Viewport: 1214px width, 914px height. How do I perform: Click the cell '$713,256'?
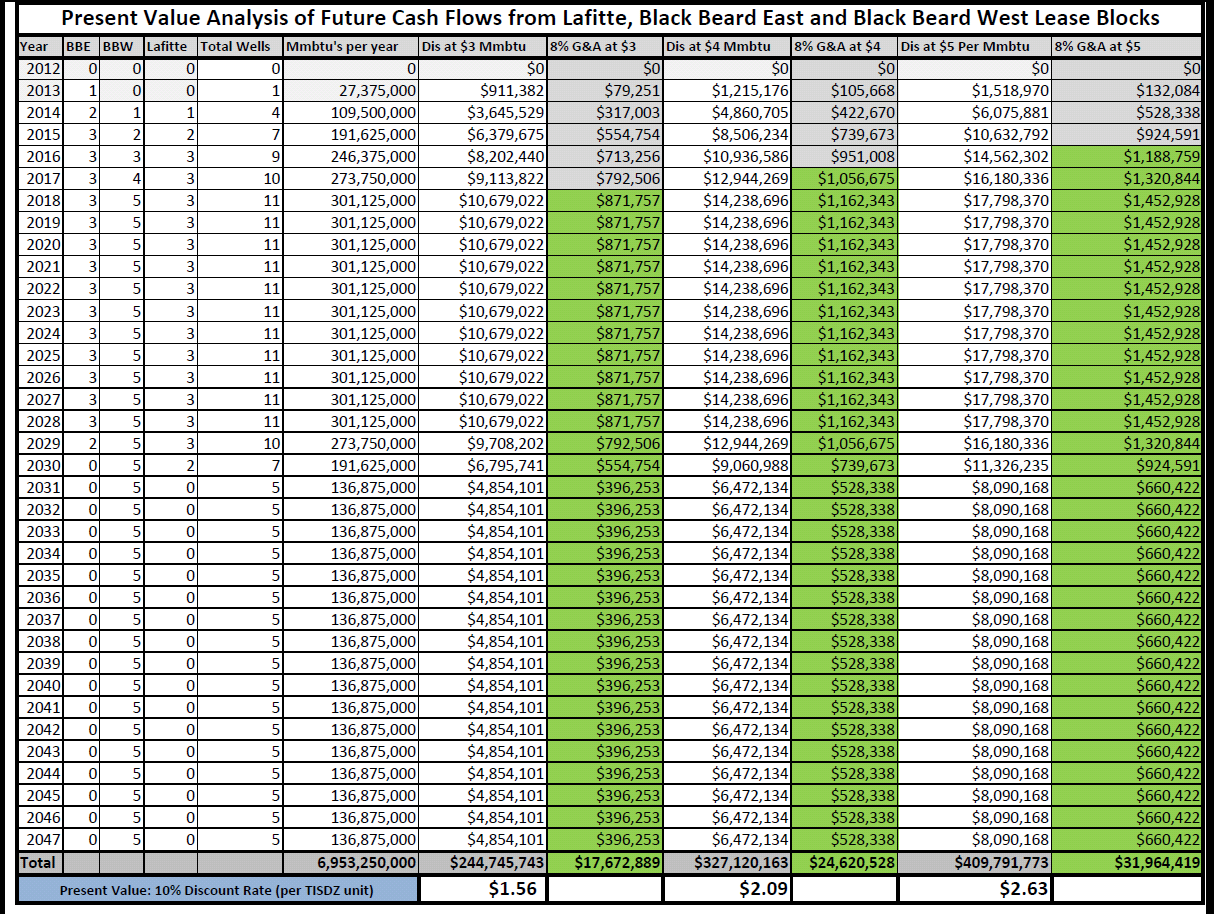click(605, 157)
